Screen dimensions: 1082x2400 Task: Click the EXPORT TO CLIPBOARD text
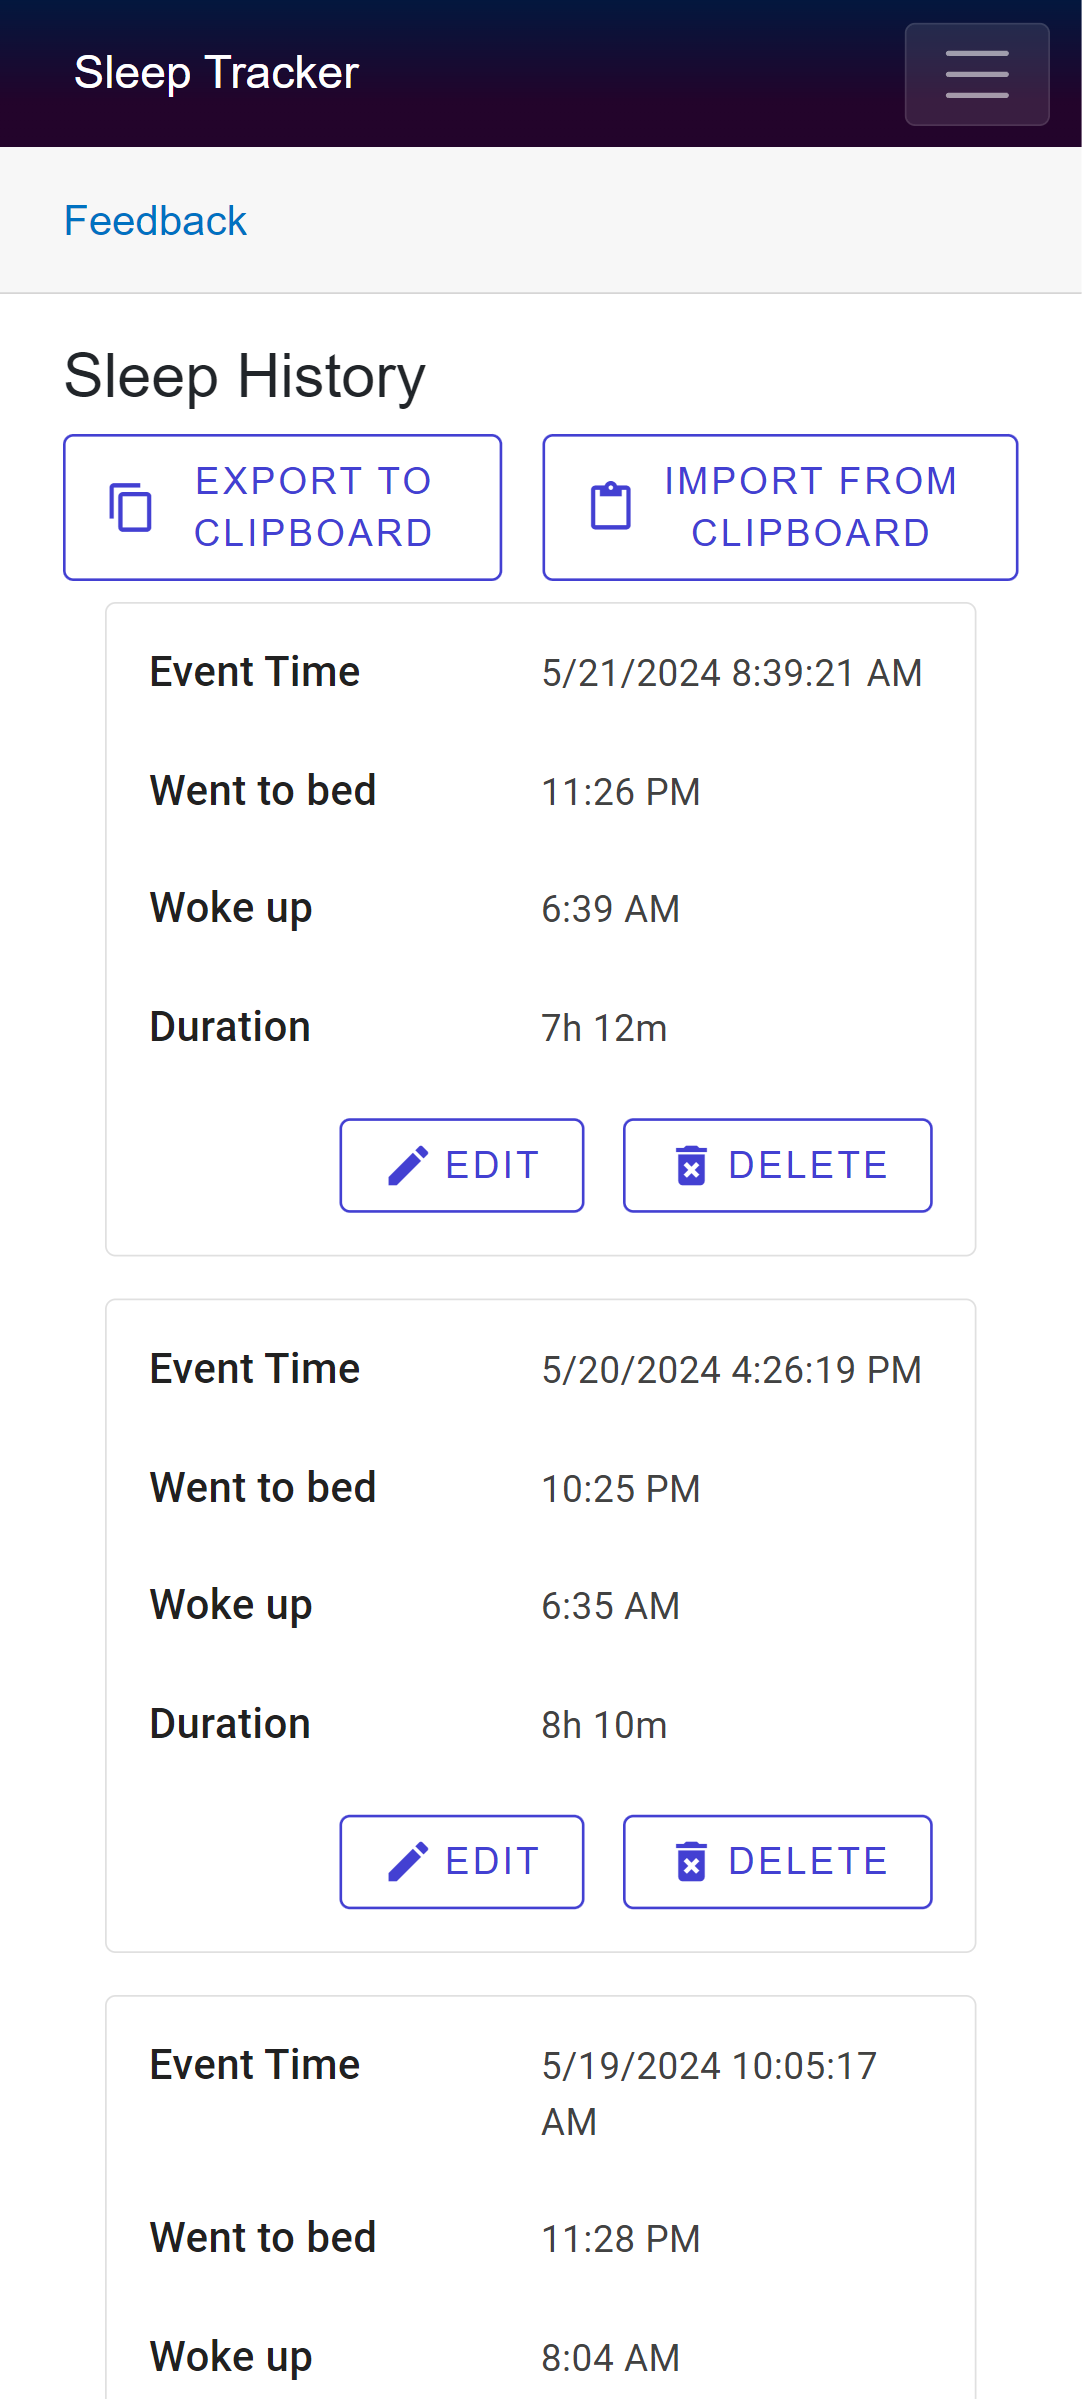(313, 507)
